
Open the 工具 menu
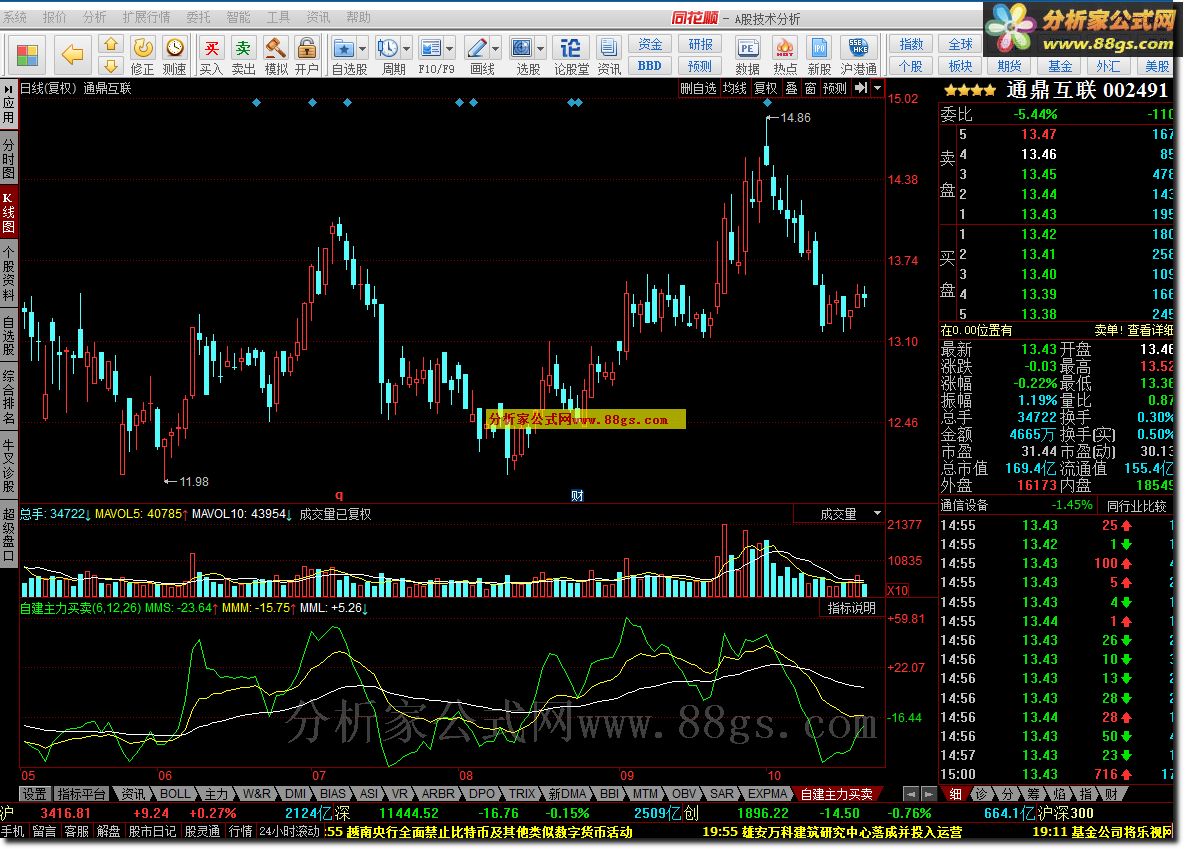tap(278, 17)
